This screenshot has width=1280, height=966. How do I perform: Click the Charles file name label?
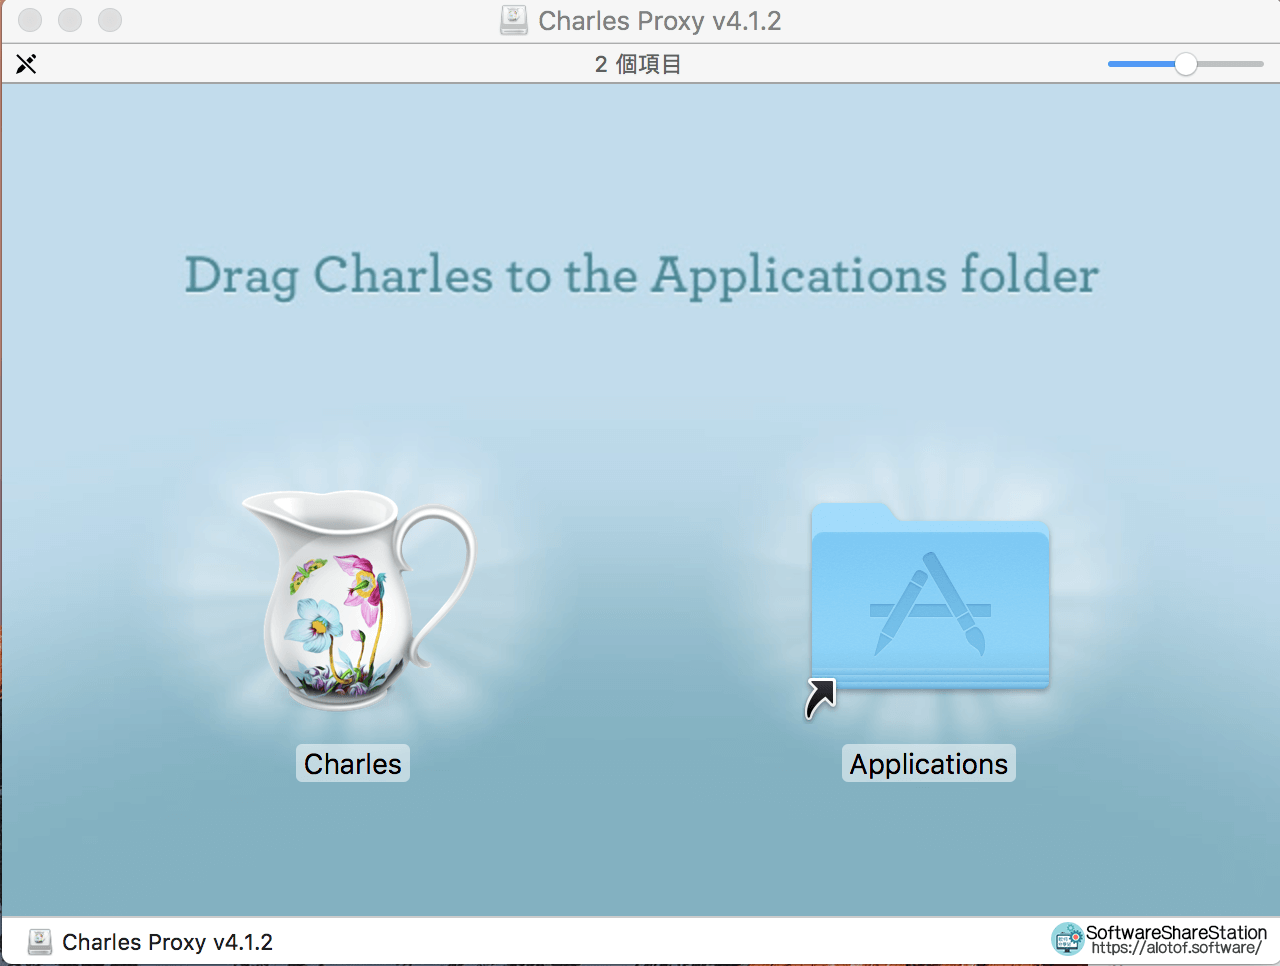pos(353,764)
